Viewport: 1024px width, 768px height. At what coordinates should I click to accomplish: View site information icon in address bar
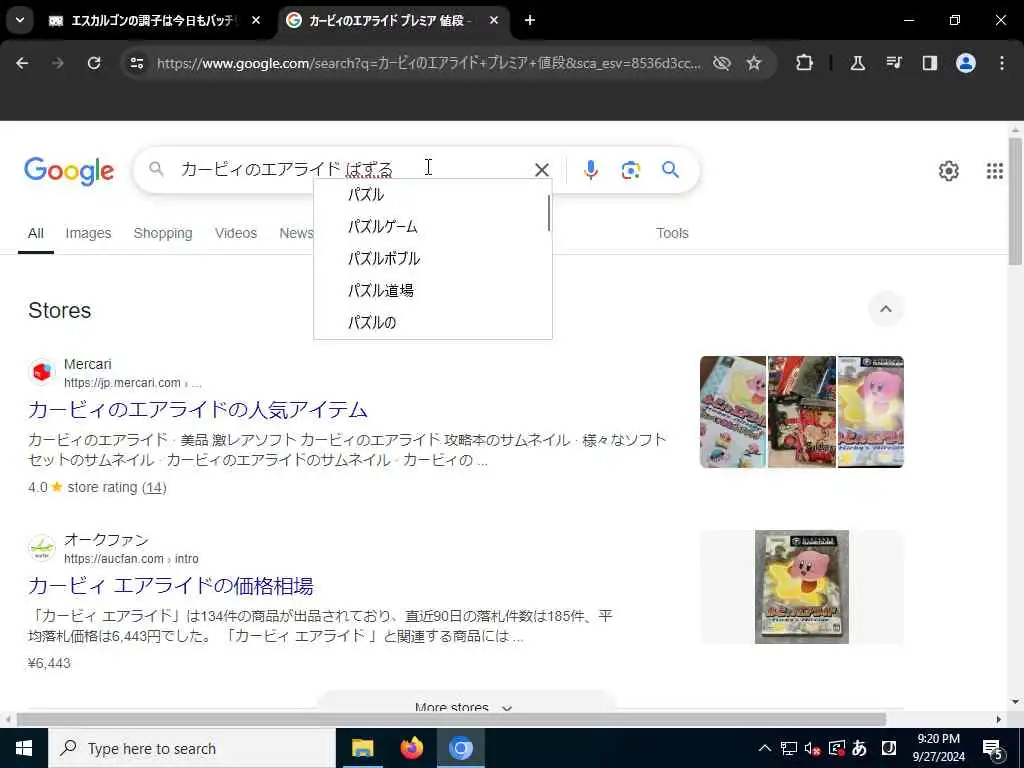[x=137, y=63]
